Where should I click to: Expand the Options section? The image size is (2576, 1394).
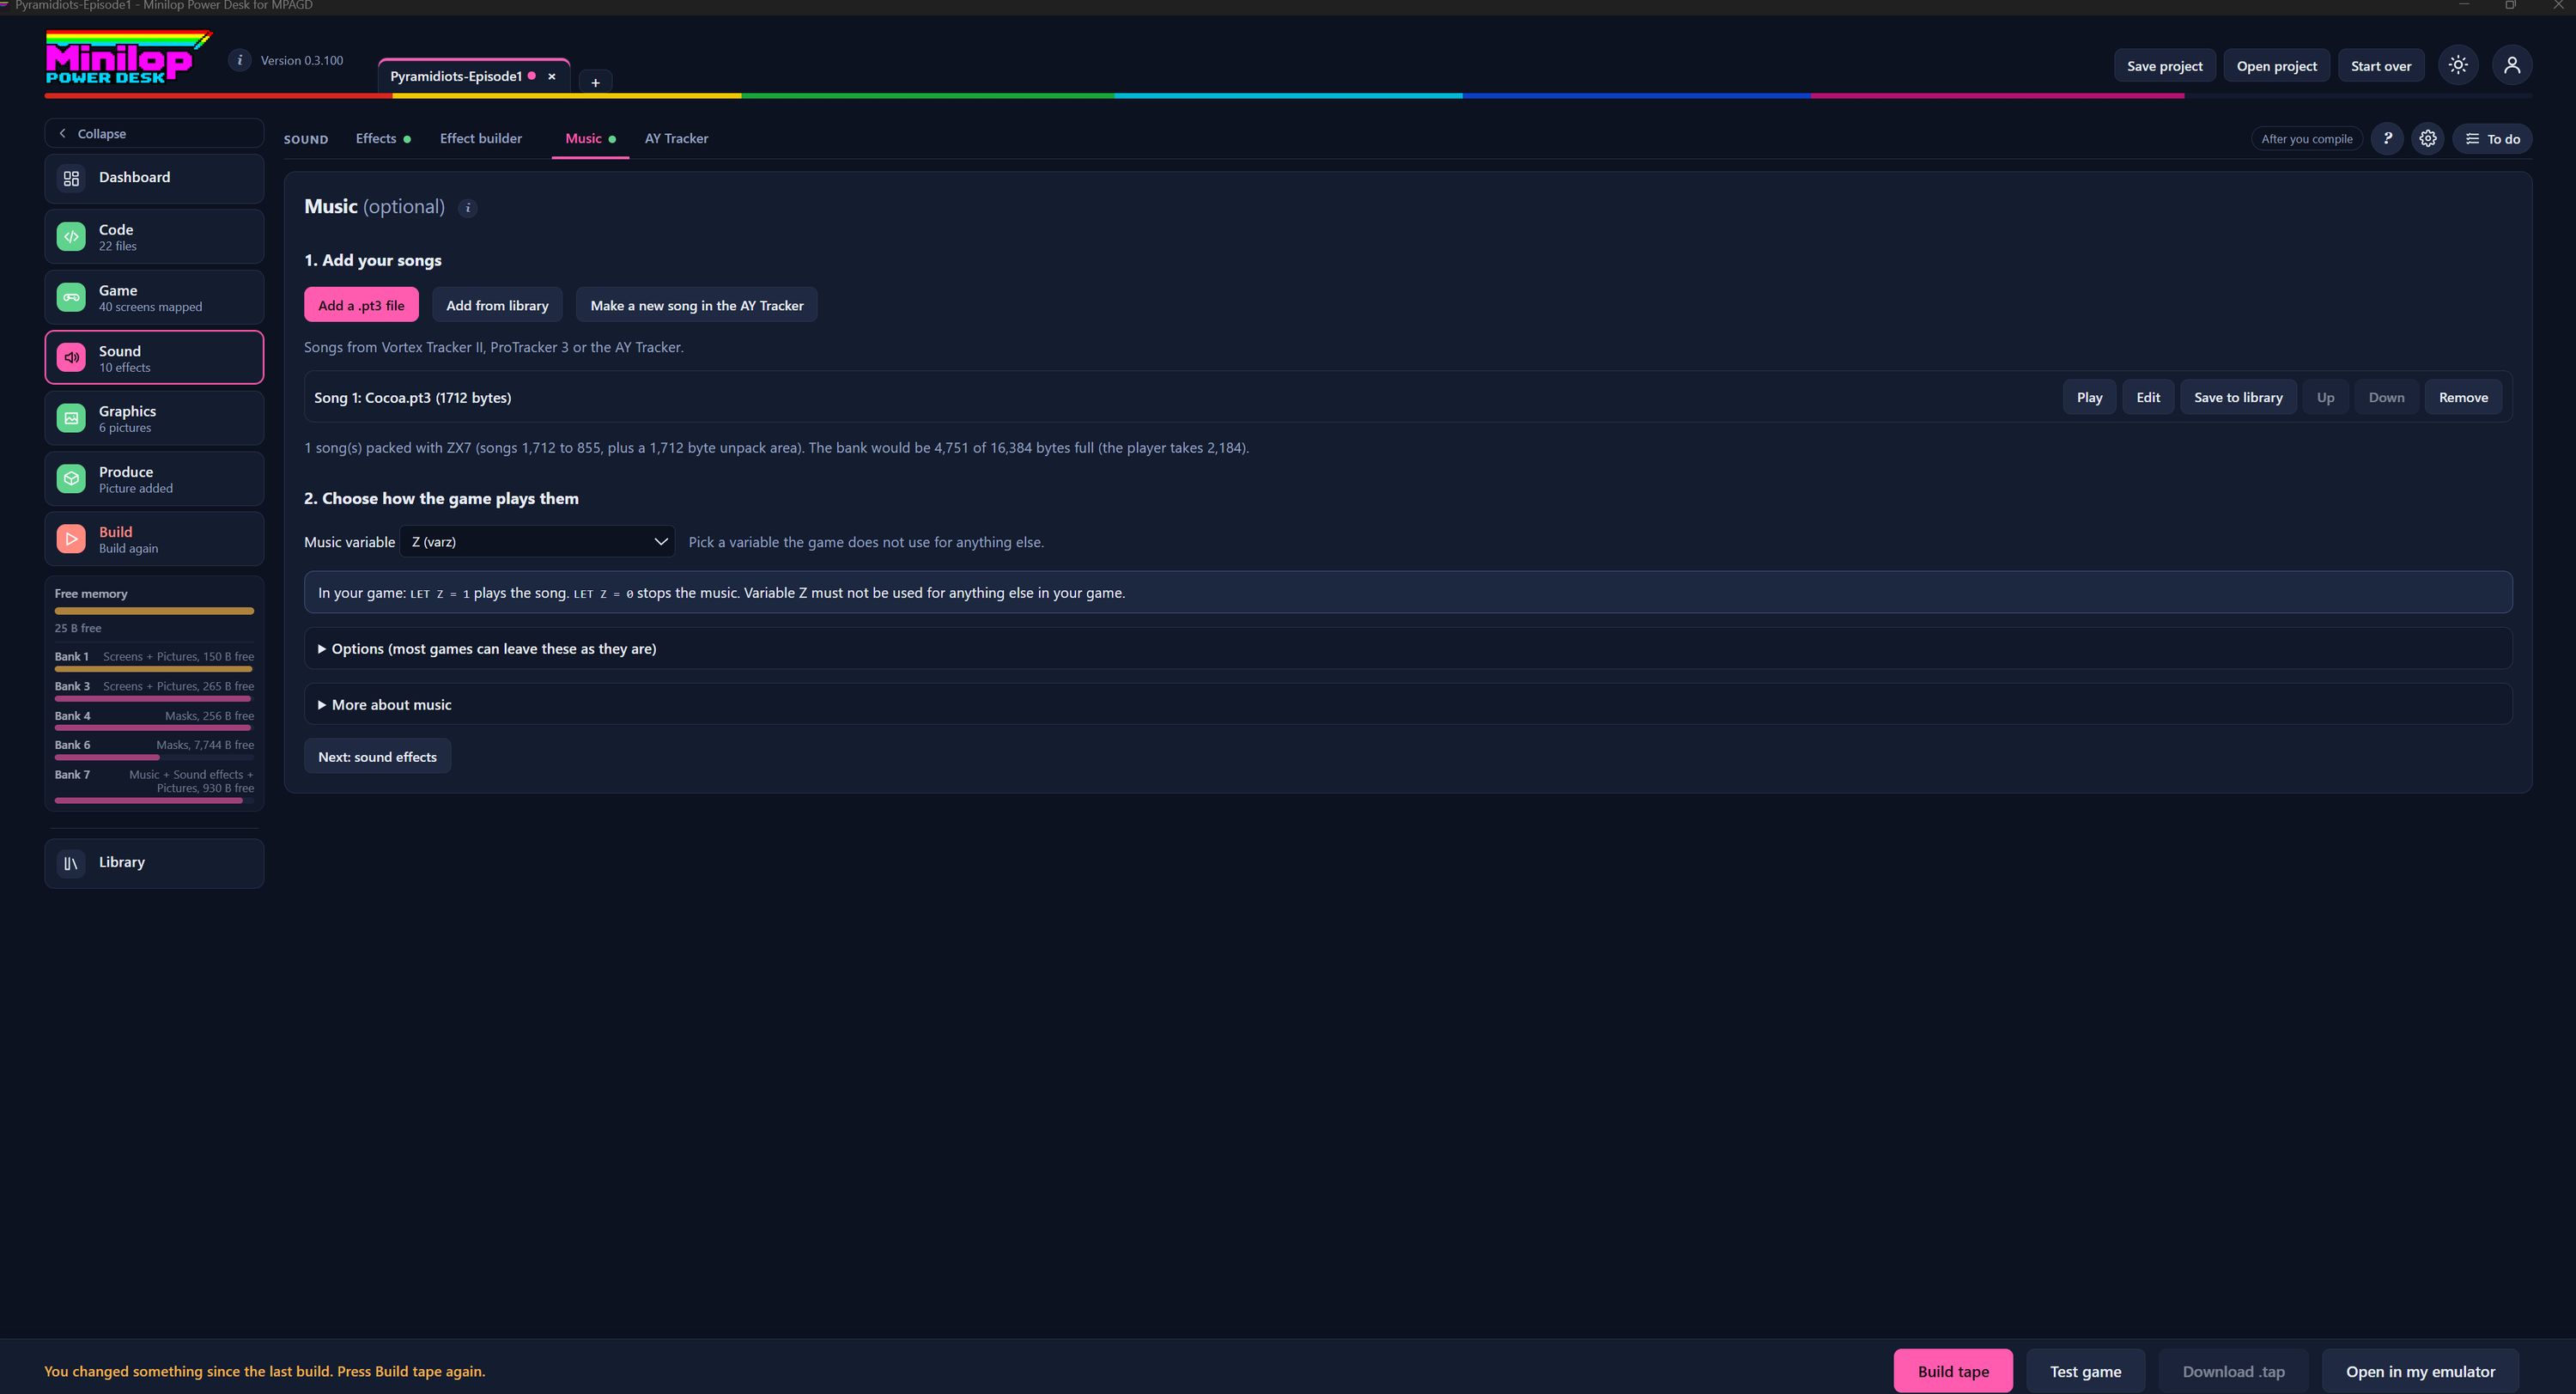tap(1408, 649)
